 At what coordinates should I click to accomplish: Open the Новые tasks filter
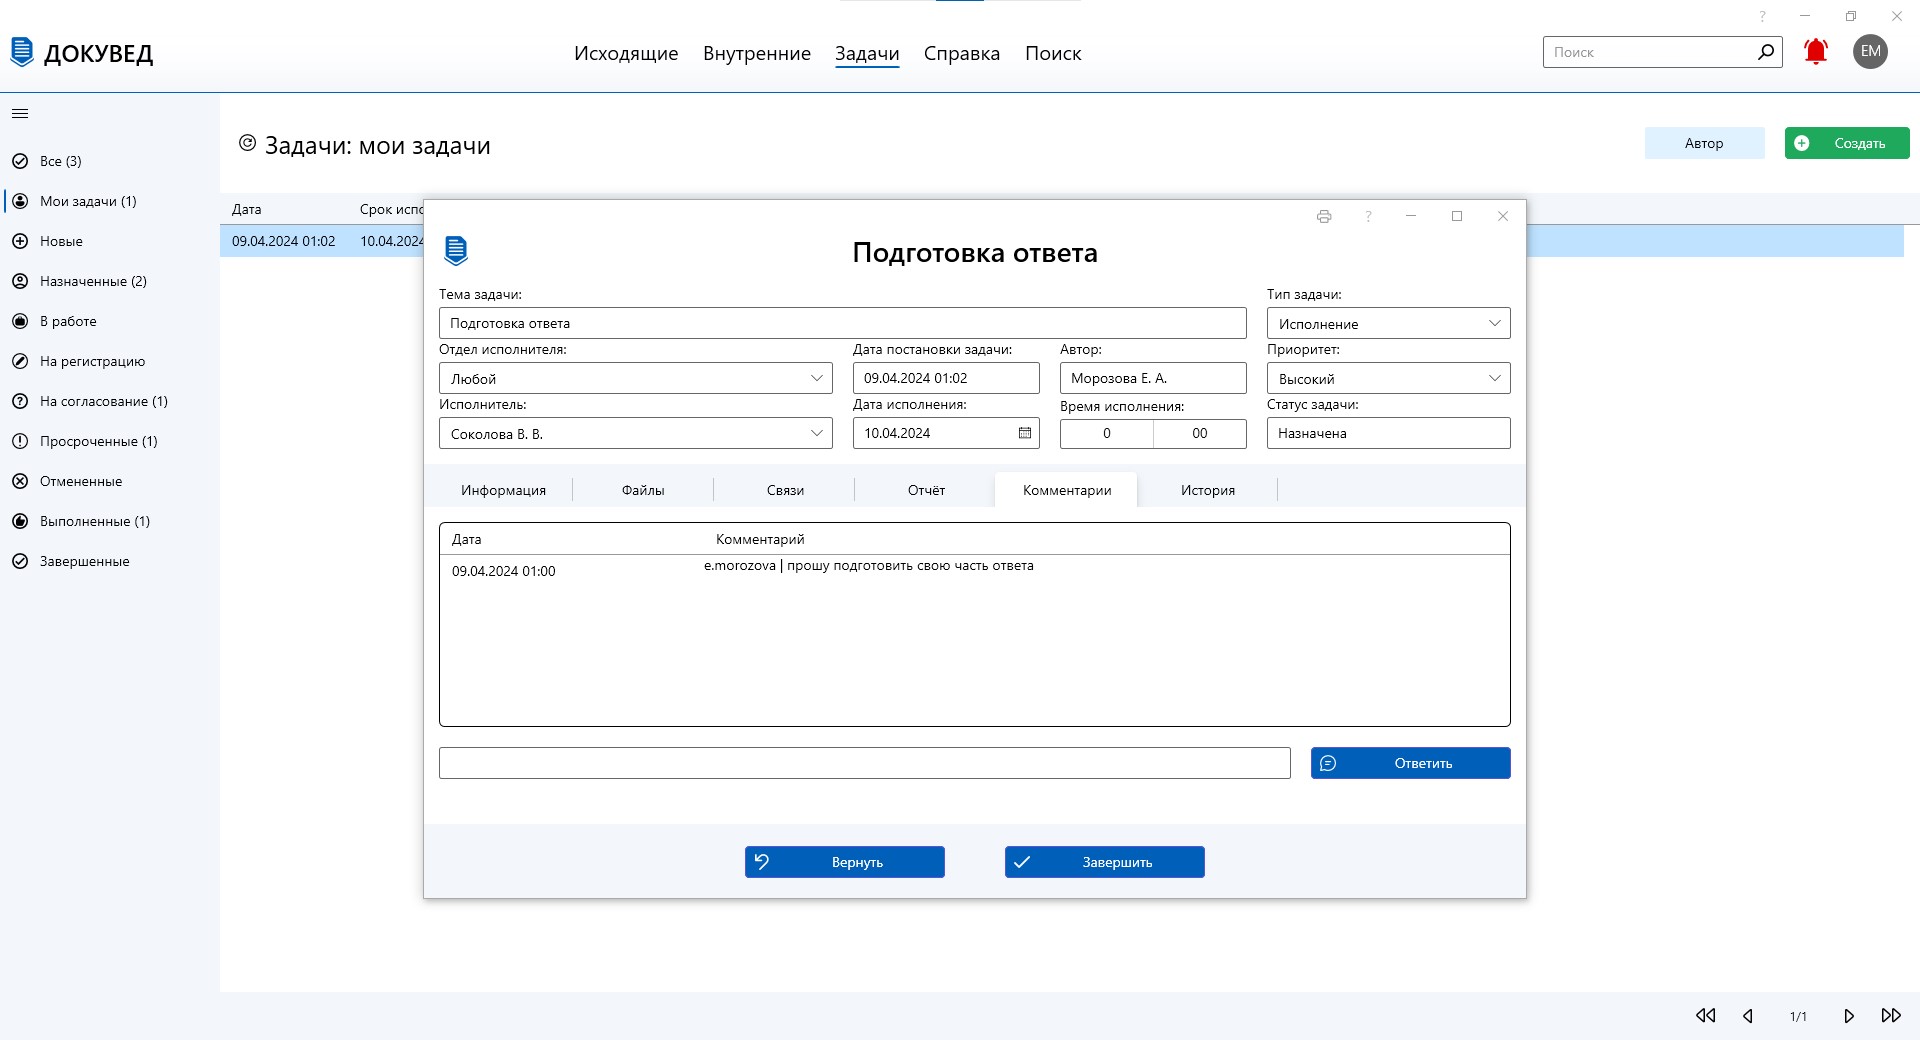pyautogui.click(x=110, y=241)
